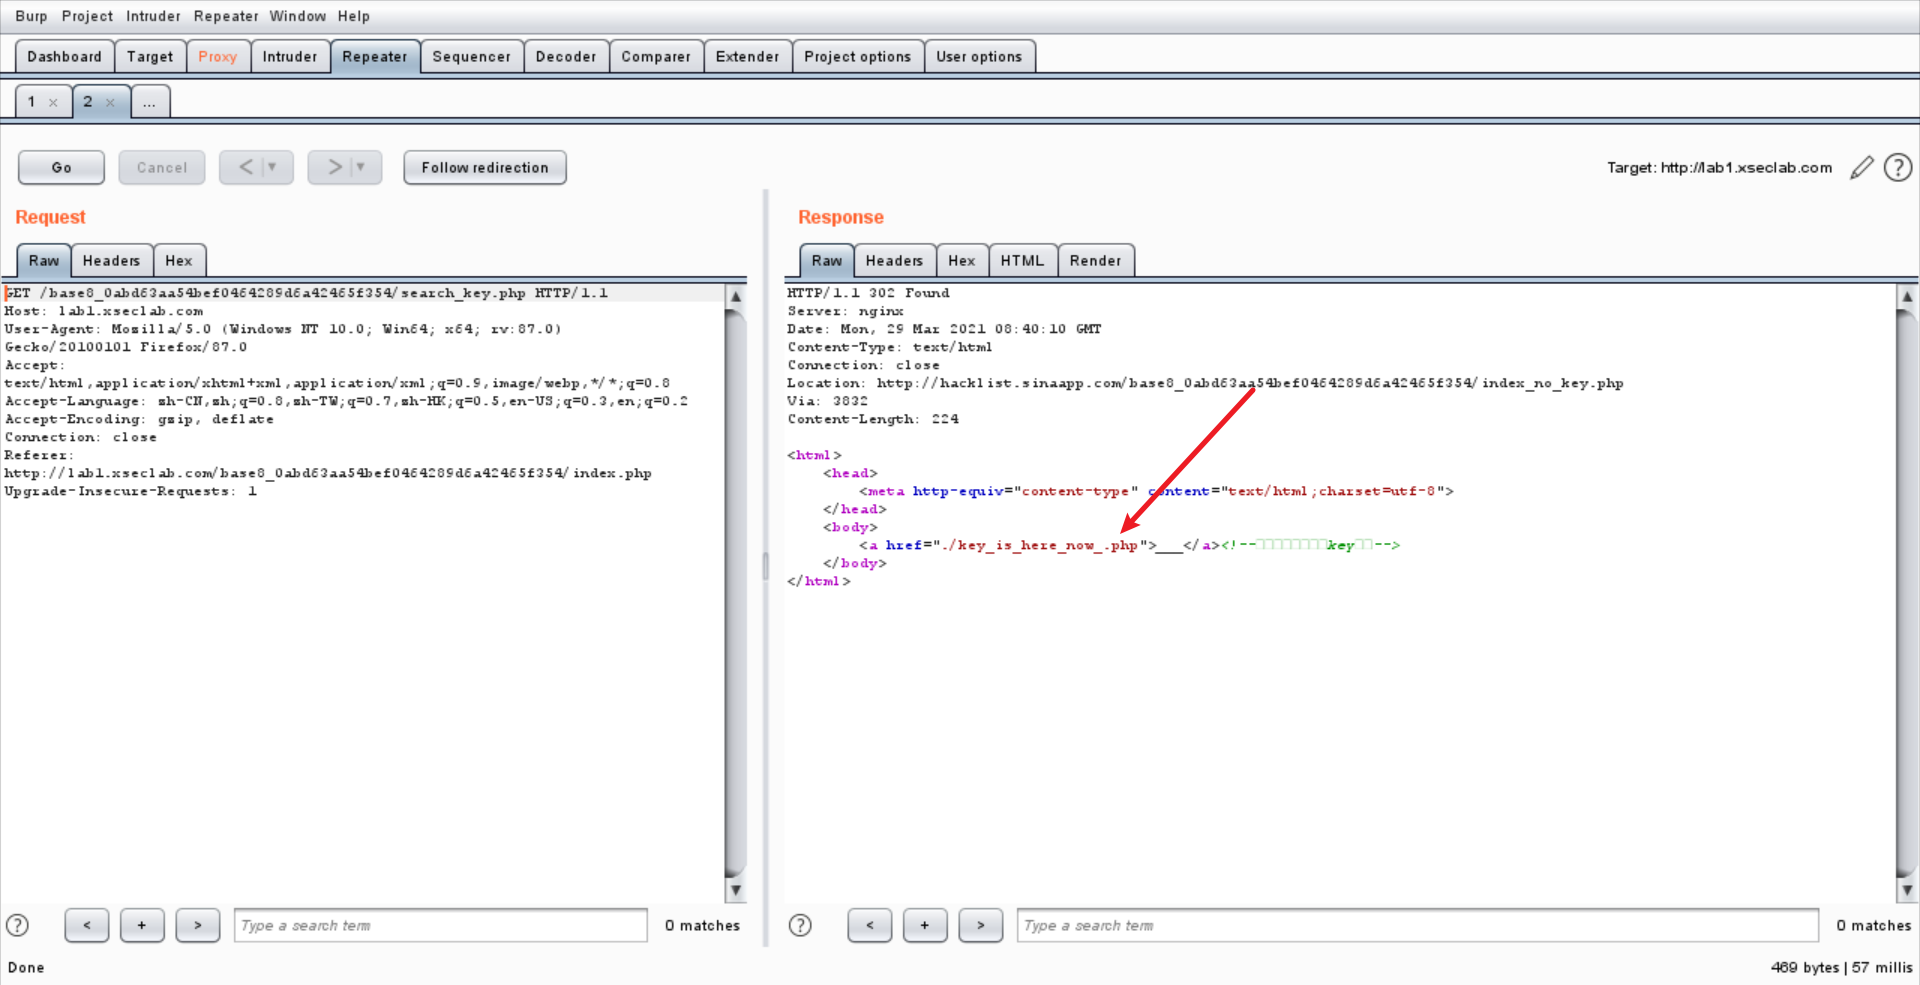Click request pane scrollbar up arrow
1920x985 pixels.
[x=736, y=296]
